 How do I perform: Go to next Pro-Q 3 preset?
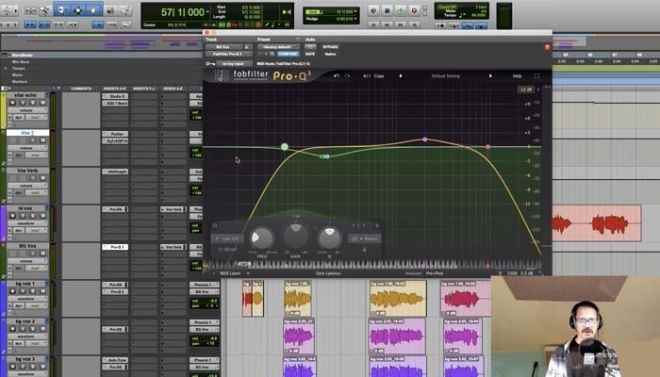(490, 76)
